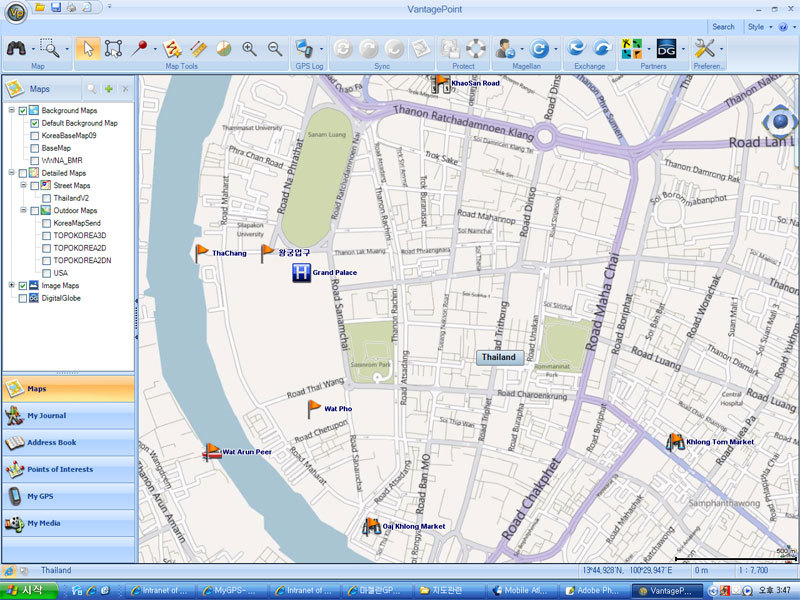Toggle the Image Maps checkbox

click(22, 286)
